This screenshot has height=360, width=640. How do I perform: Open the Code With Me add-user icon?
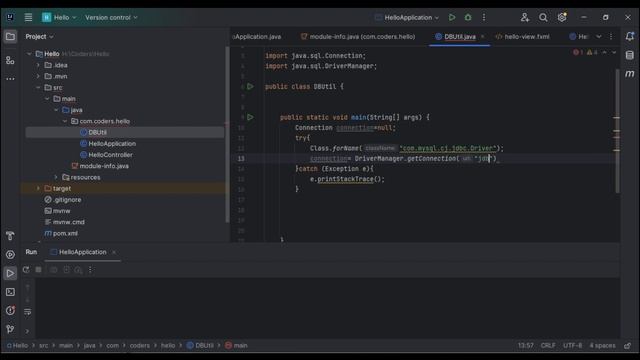coord(525,18)
